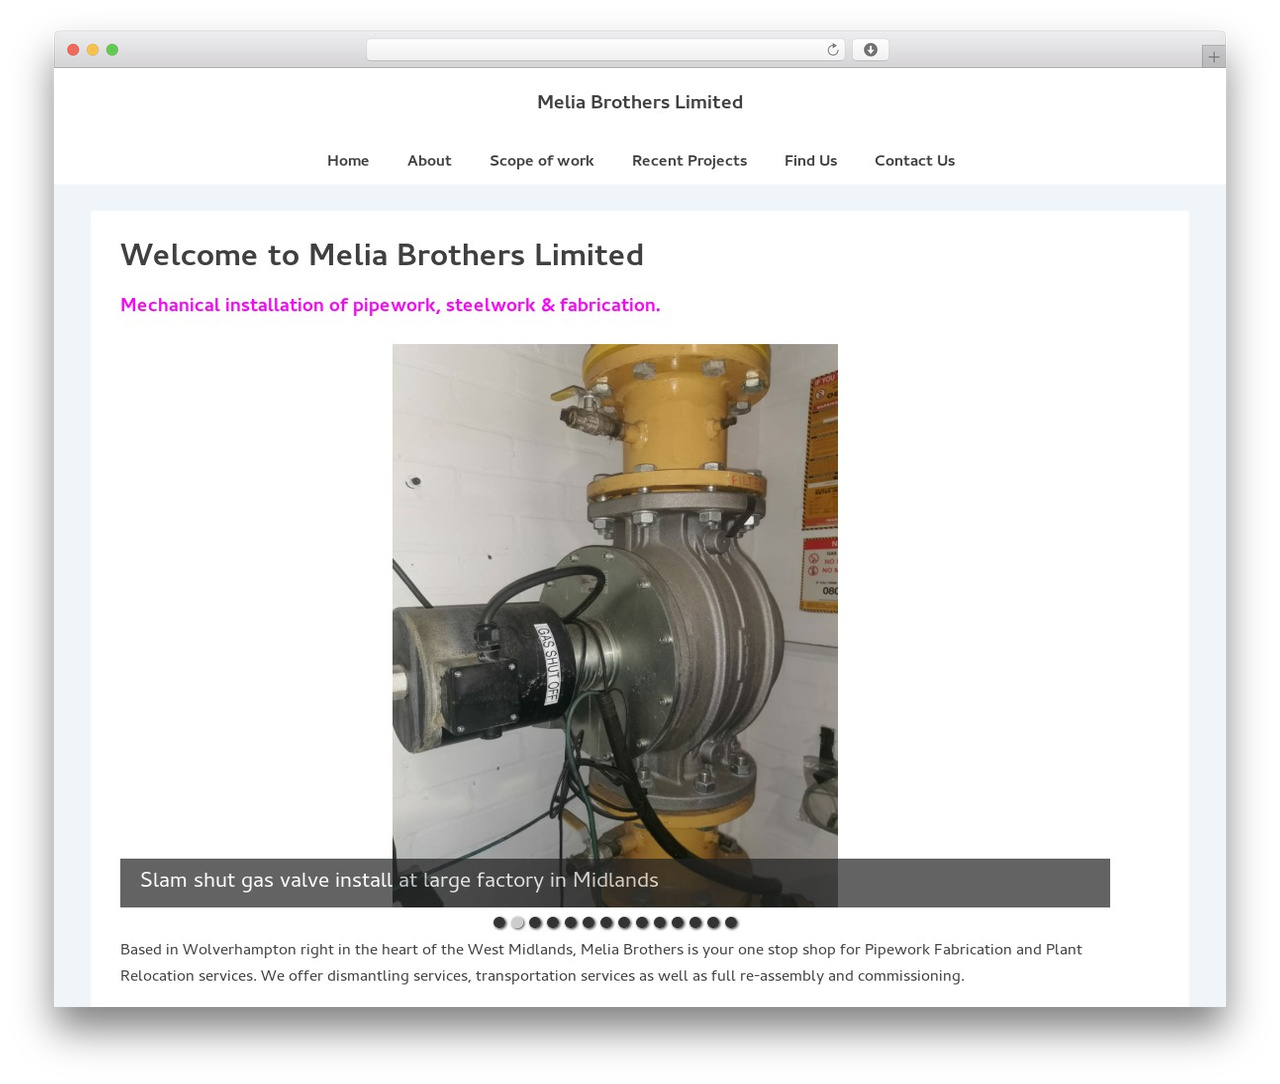The image size is (1280, 1084).
Task: Select the last slideshow pager dot
Action: 731,923
